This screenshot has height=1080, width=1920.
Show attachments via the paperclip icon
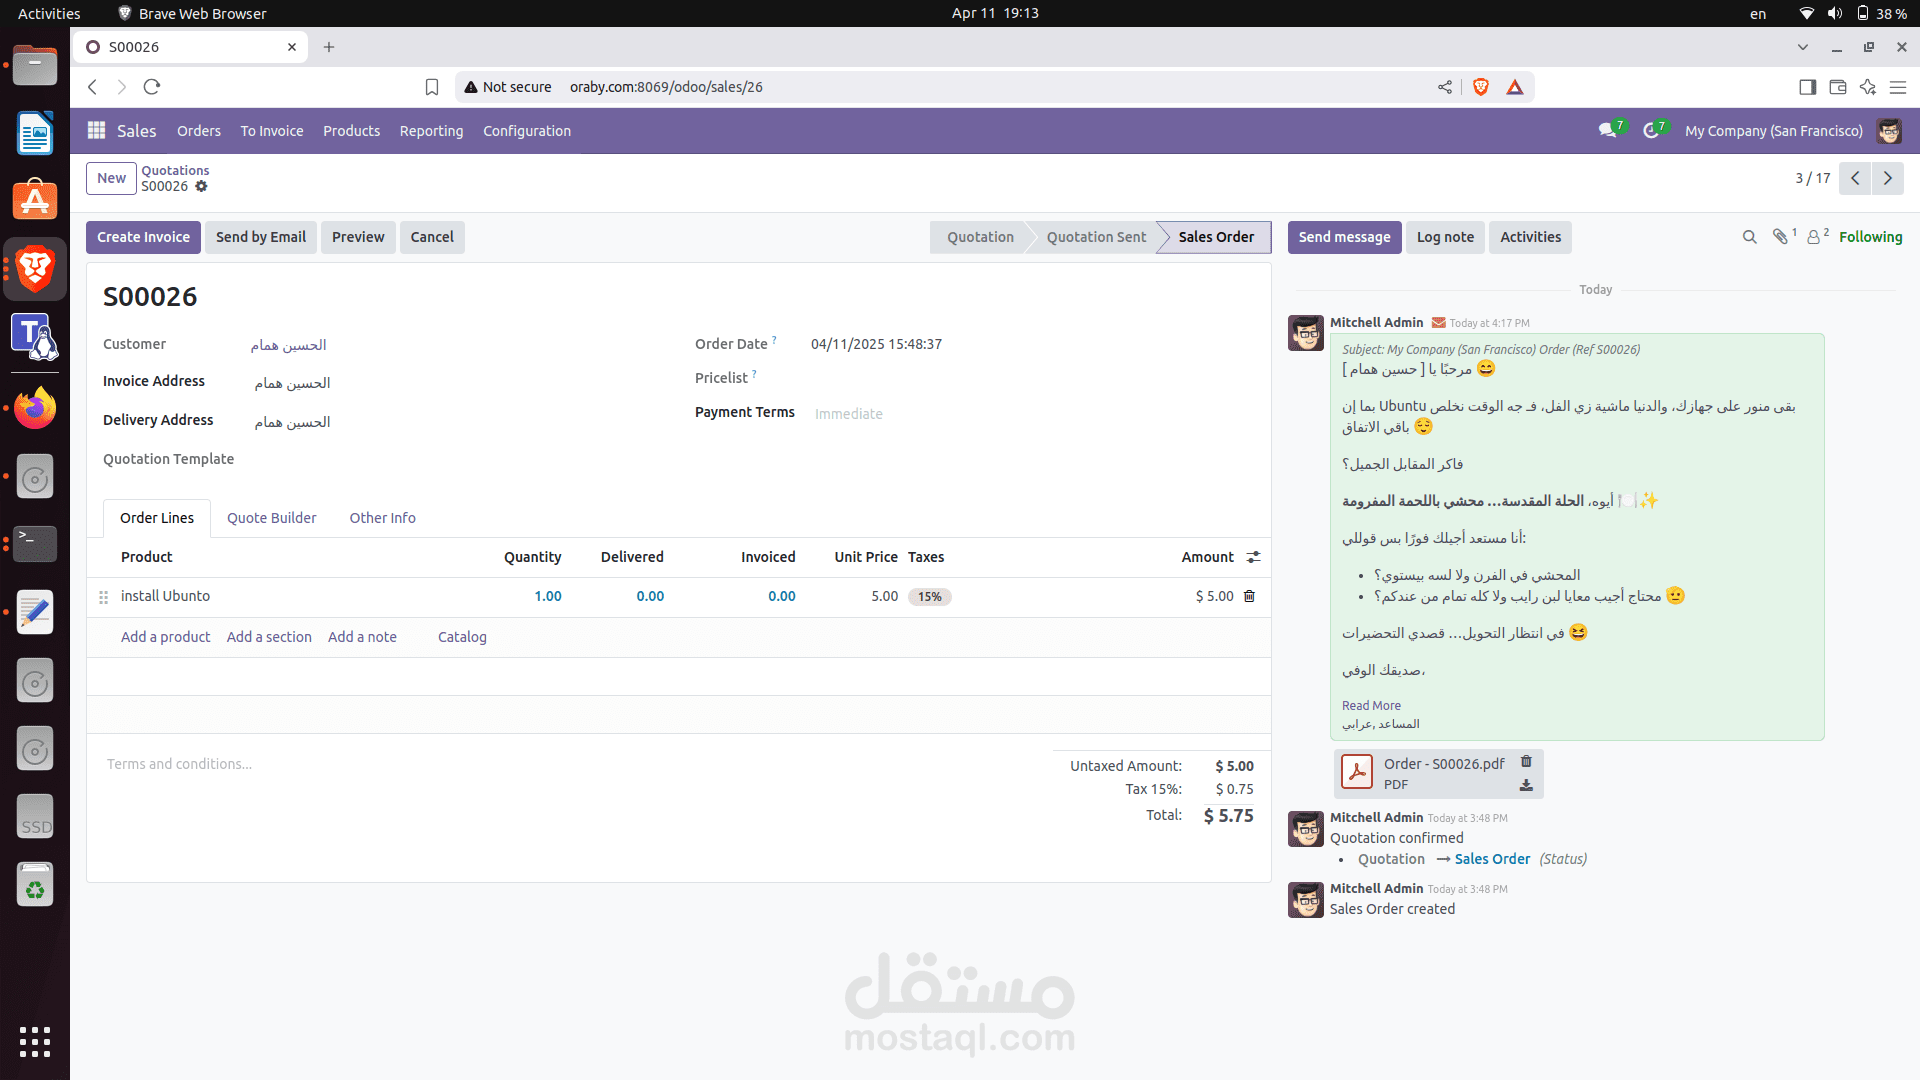[1780, 237]
